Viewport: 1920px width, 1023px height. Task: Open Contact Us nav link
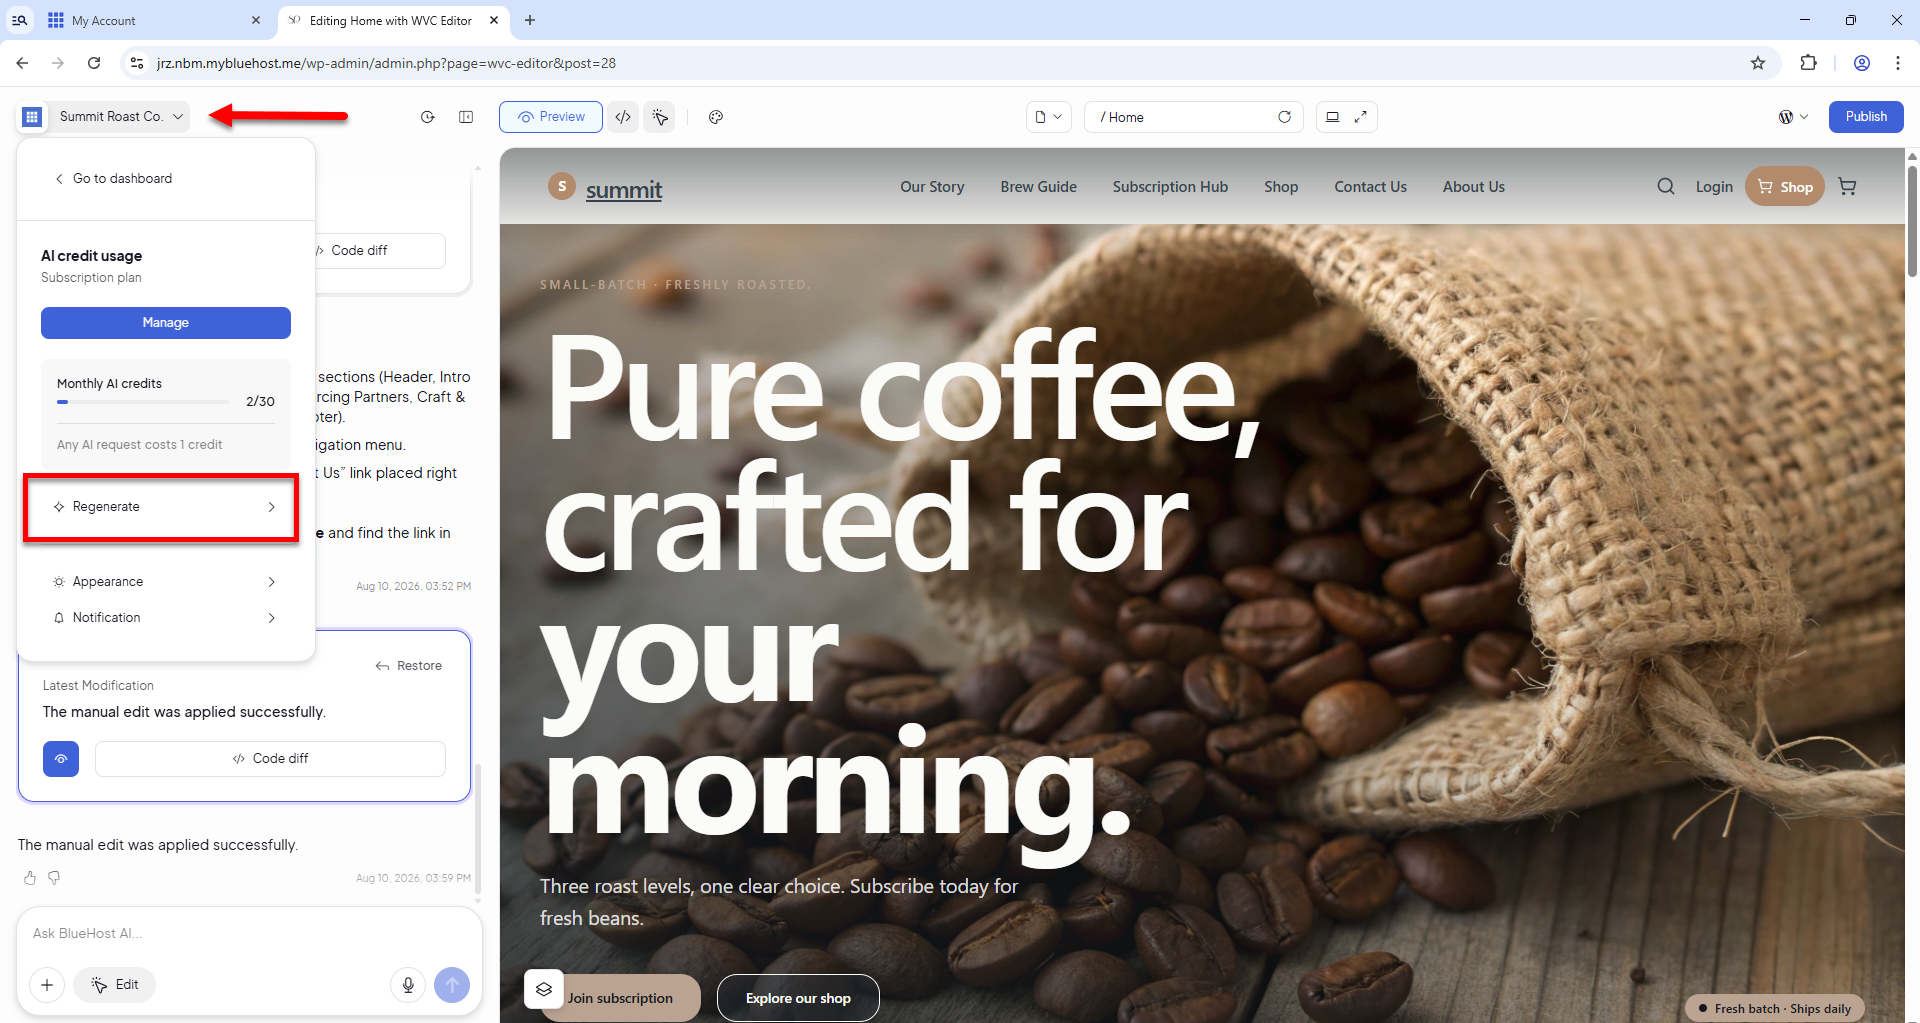[x=1370, y=187]
